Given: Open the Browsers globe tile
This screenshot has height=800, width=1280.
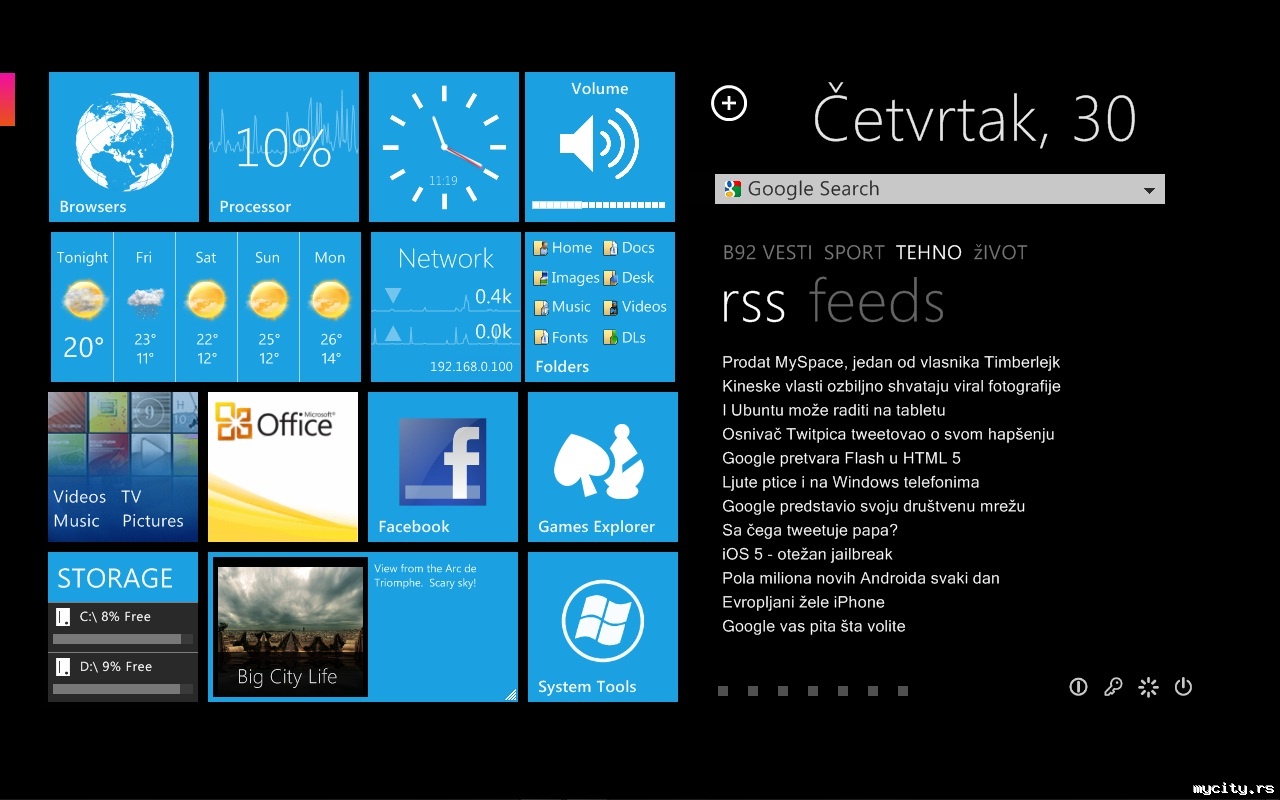Looking at the screenshot, I should click(124, 147).
